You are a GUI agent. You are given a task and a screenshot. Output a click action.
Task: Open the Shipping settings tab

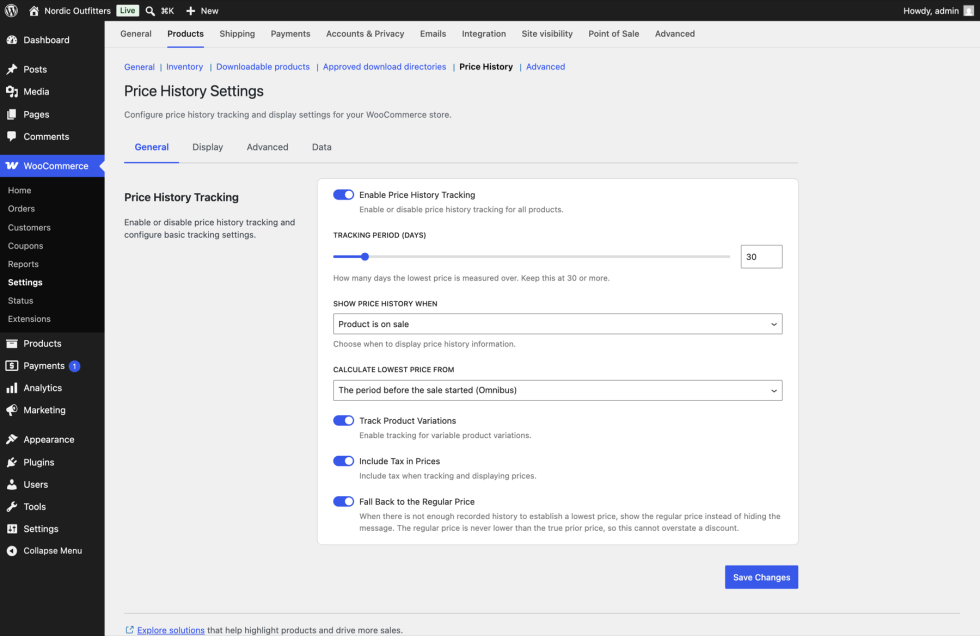coord(237,34)
